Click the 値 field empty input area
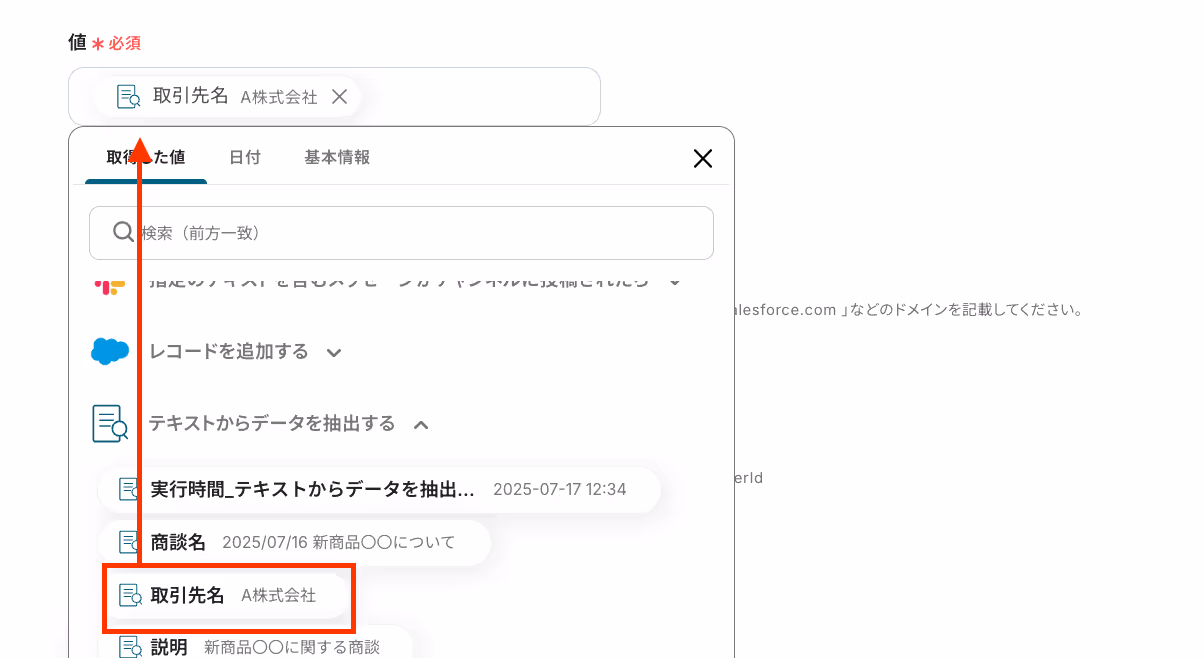 480,97
